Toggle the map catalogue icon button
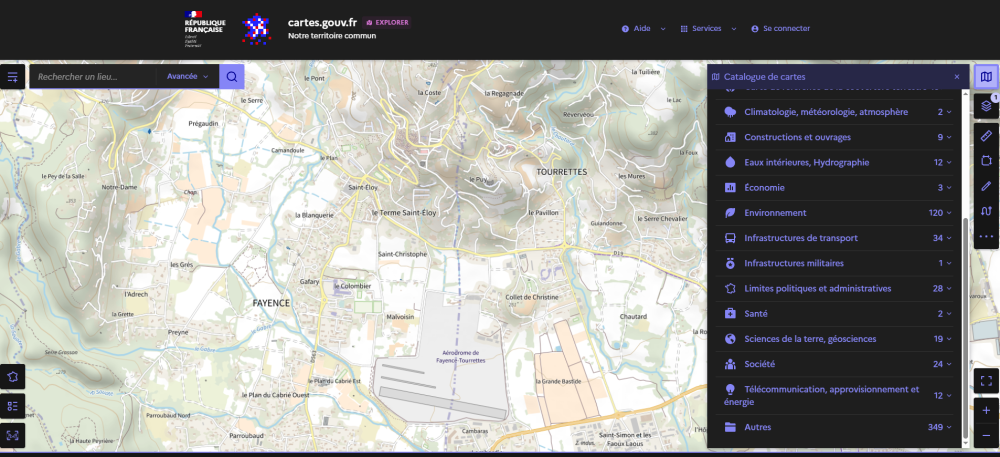This screenshot has height=457, width=1000. [x=986, y=76]
